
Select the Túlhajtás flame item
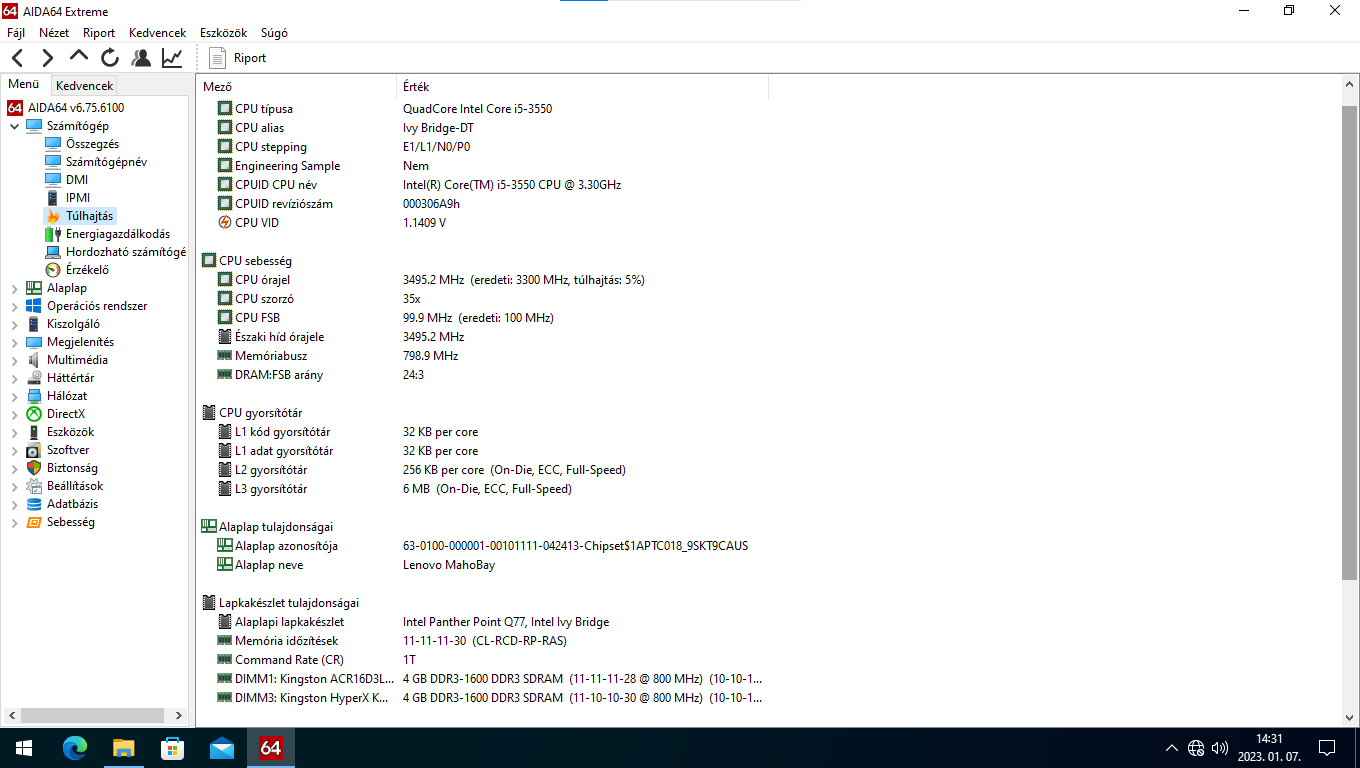(80, 216)
